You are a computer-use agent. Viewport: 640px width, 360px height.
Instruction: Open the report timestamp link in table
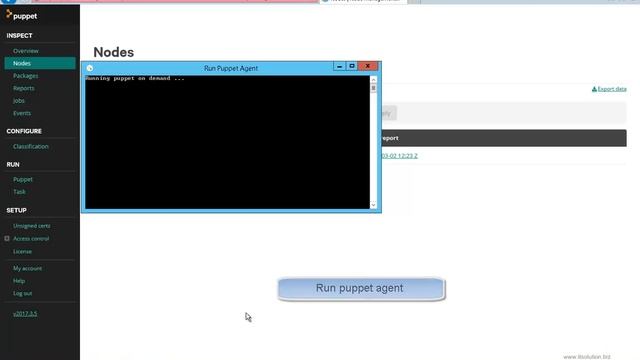coord(400,156)
